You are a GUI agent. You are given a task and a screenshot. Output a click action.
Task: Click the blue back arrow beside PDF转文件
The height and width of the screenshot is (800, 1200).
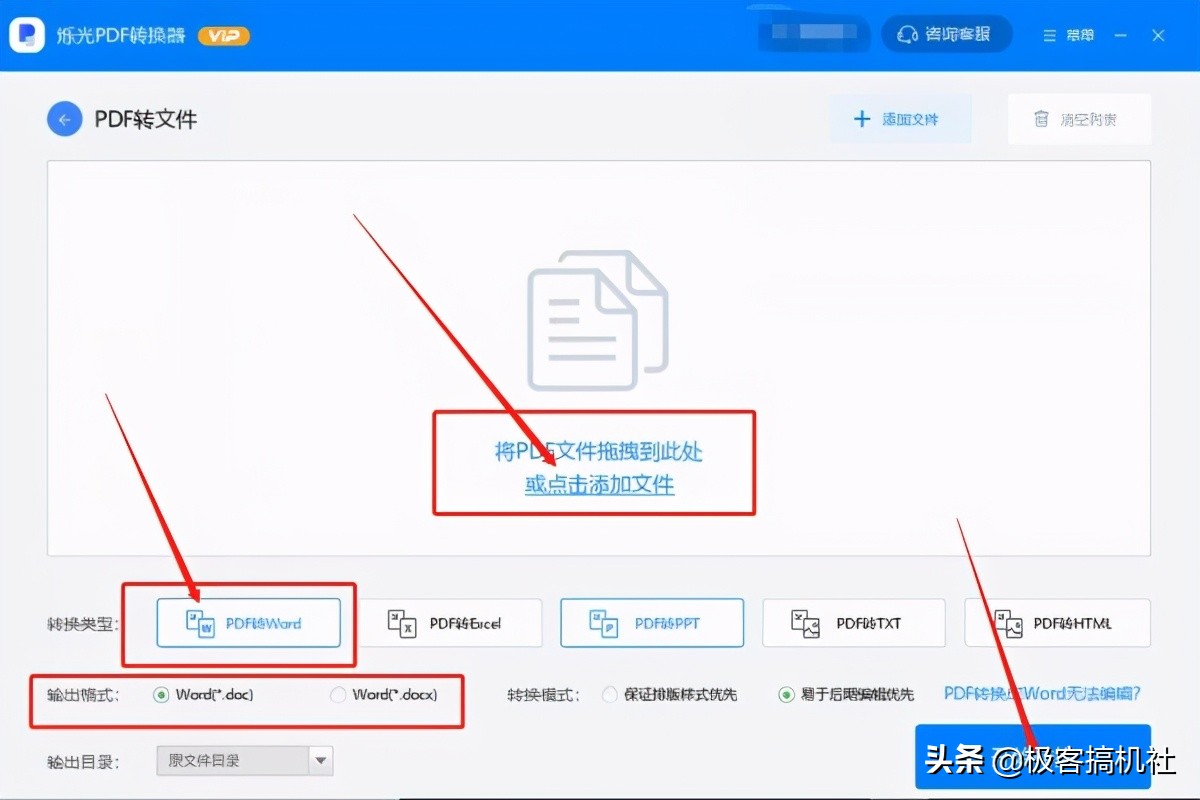[64, 118]
